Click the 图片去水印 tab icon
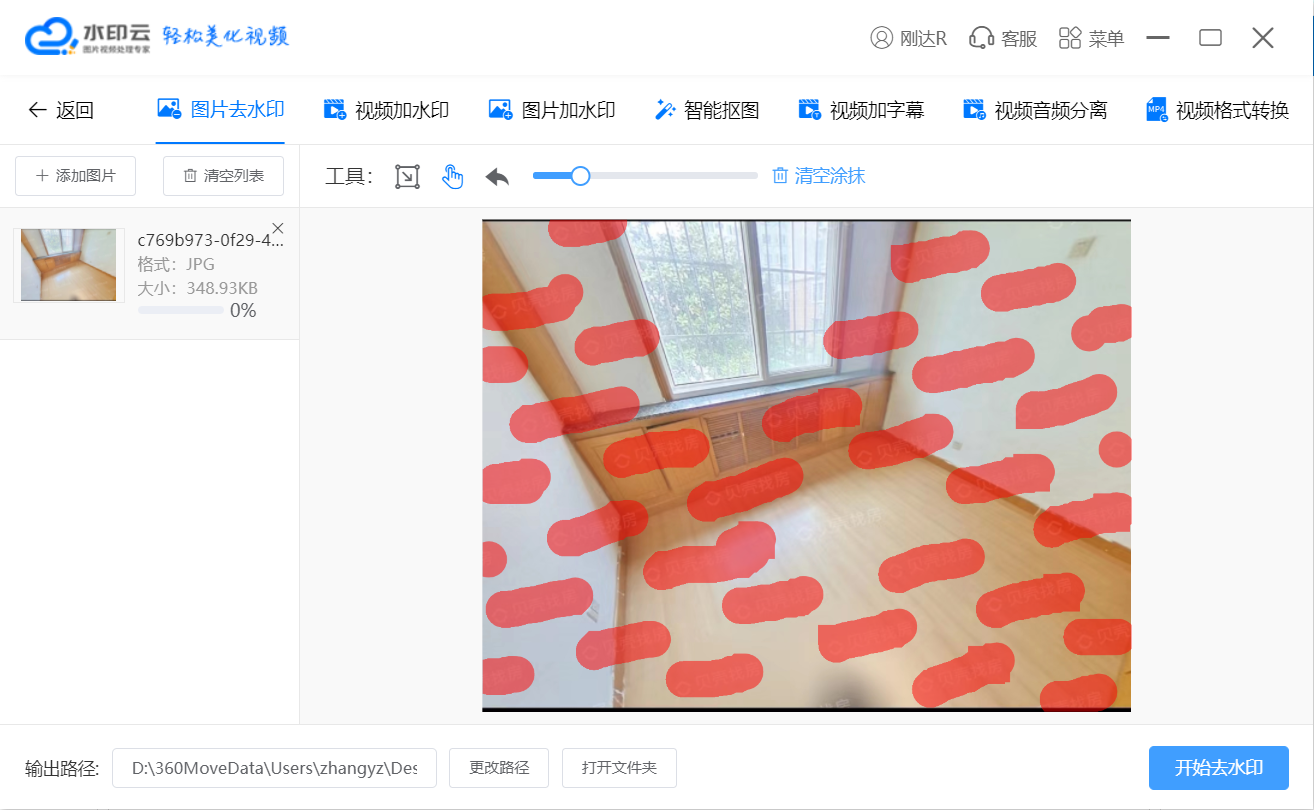Viewport: 1314px width, 810px height. [x=169, y=109]
